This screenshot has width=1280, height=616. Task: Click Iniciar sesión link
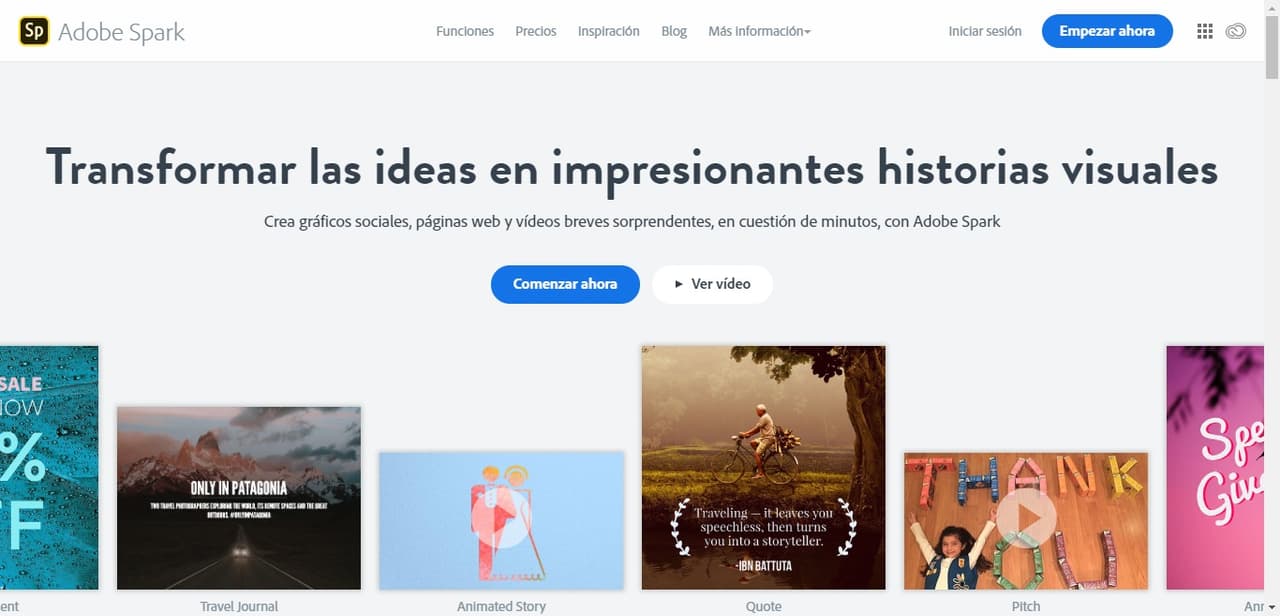point(985,31)
